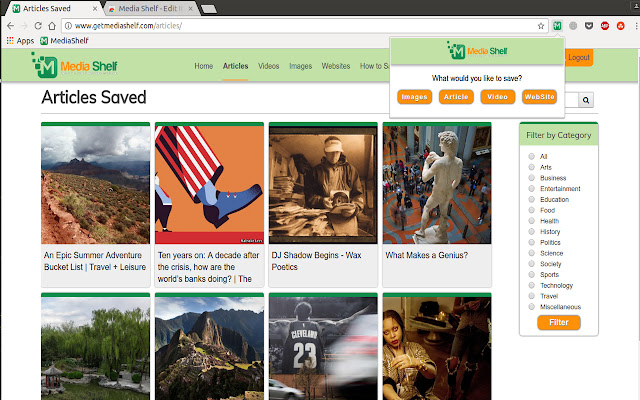Select the Arts category radio
Screen dimensions: 640x400
pos(531,167)
